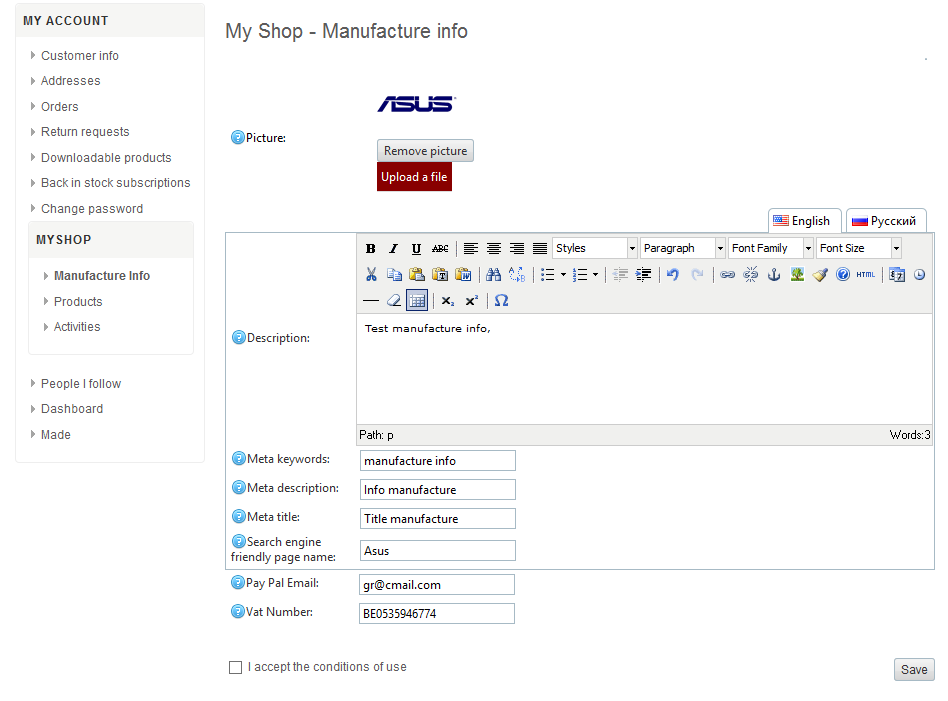This screenshot has height=701, width=948.
Task: Underline the selected description text
Action: [x=417, y=249]
